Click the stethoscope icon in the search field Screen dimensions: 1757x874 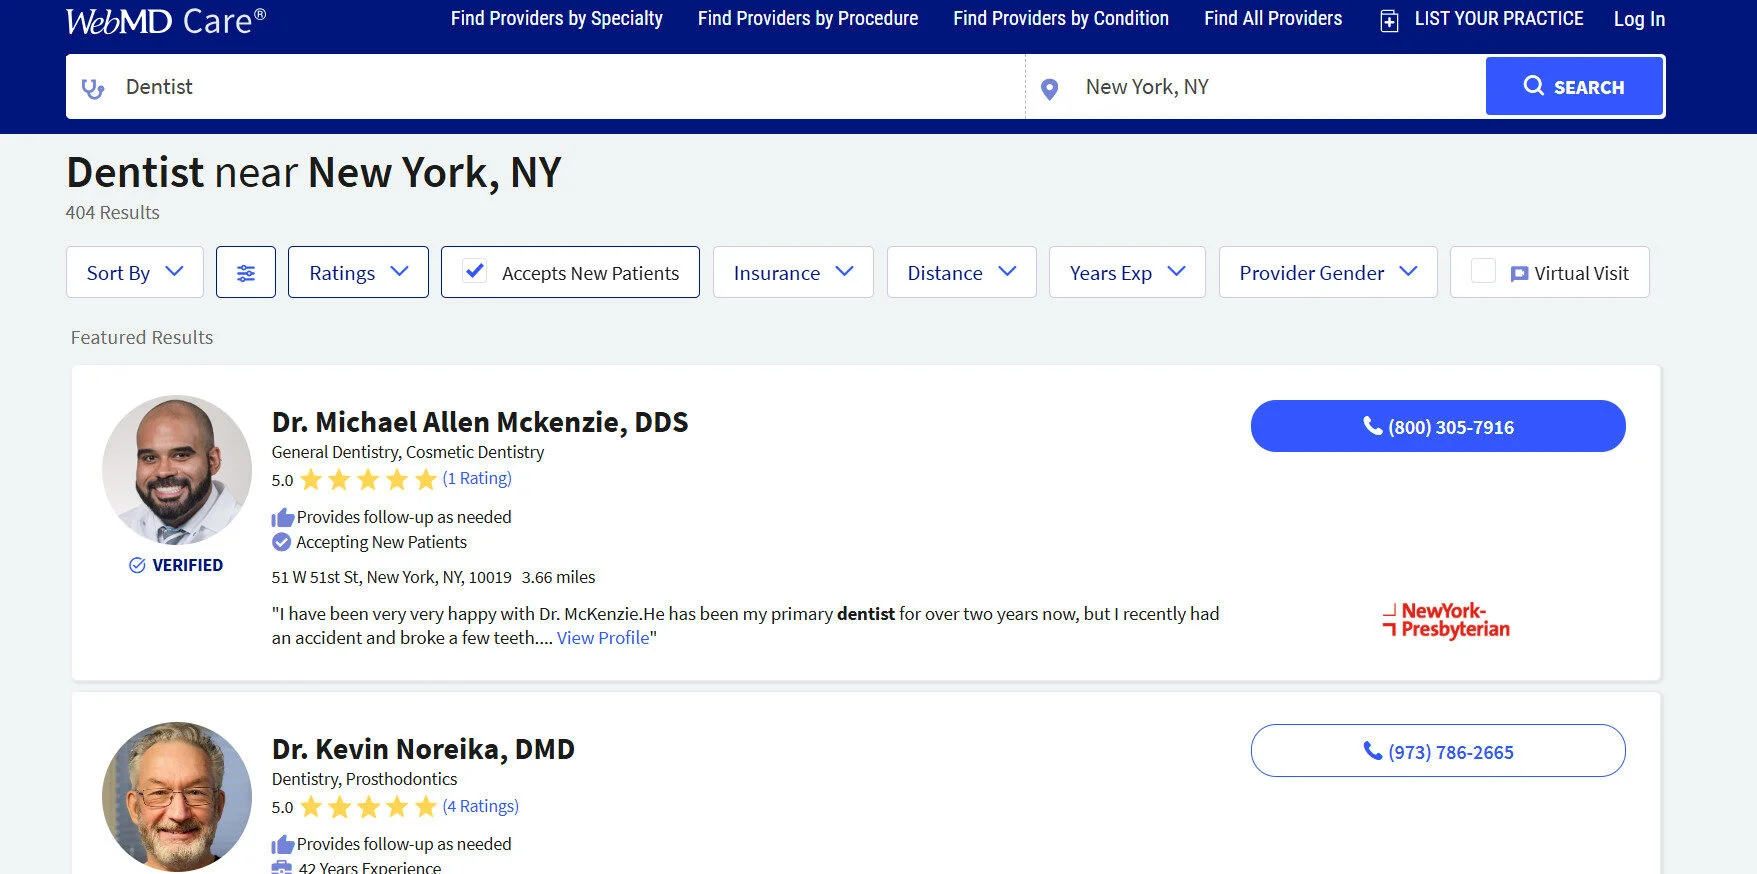[92, 88]
